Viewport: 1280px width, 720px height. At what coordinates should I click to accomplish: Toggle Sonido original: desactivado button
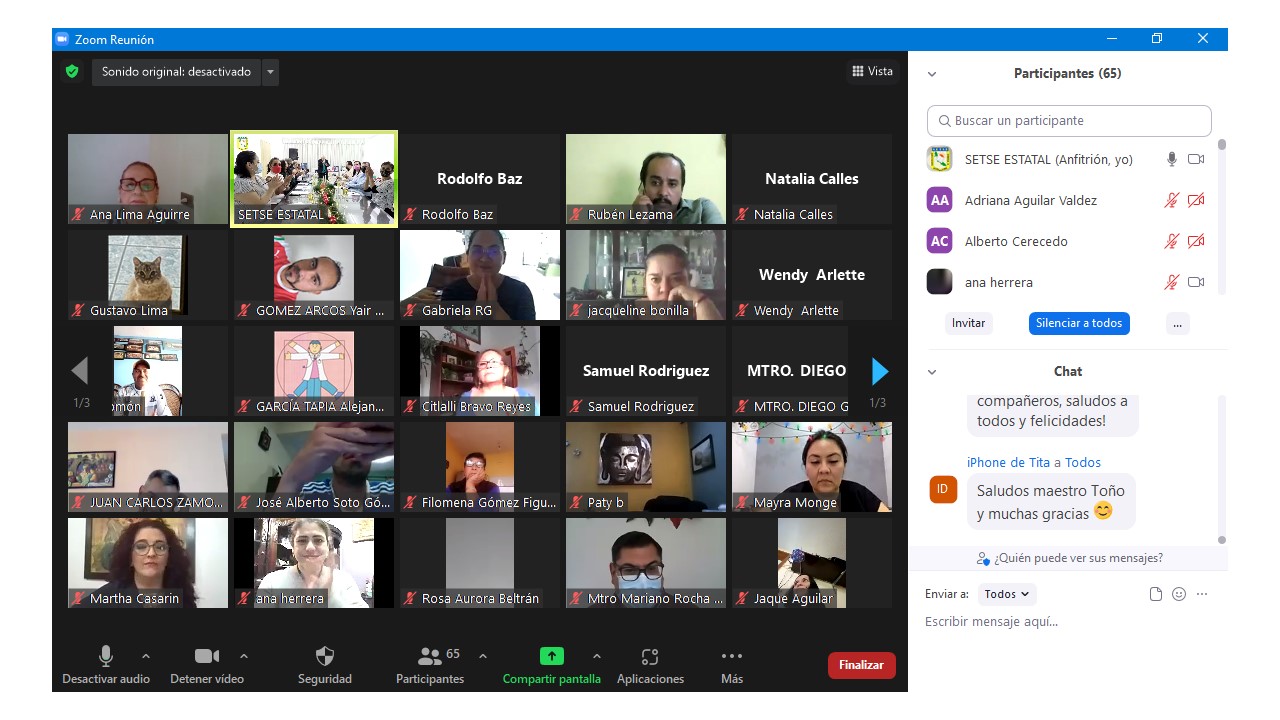pyautogui.click(x=177, y=72)
